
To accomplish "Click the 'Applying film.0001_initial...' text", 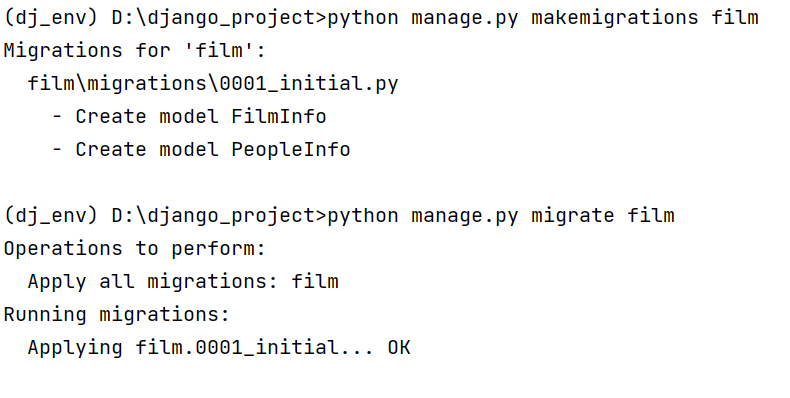I will tap(201, 348).
